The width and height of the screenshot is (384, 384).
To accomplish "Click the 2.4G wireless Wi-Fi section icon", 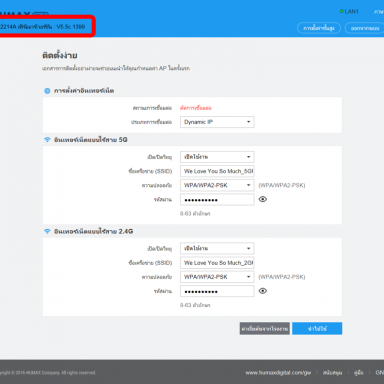I will tap(47, 231).
